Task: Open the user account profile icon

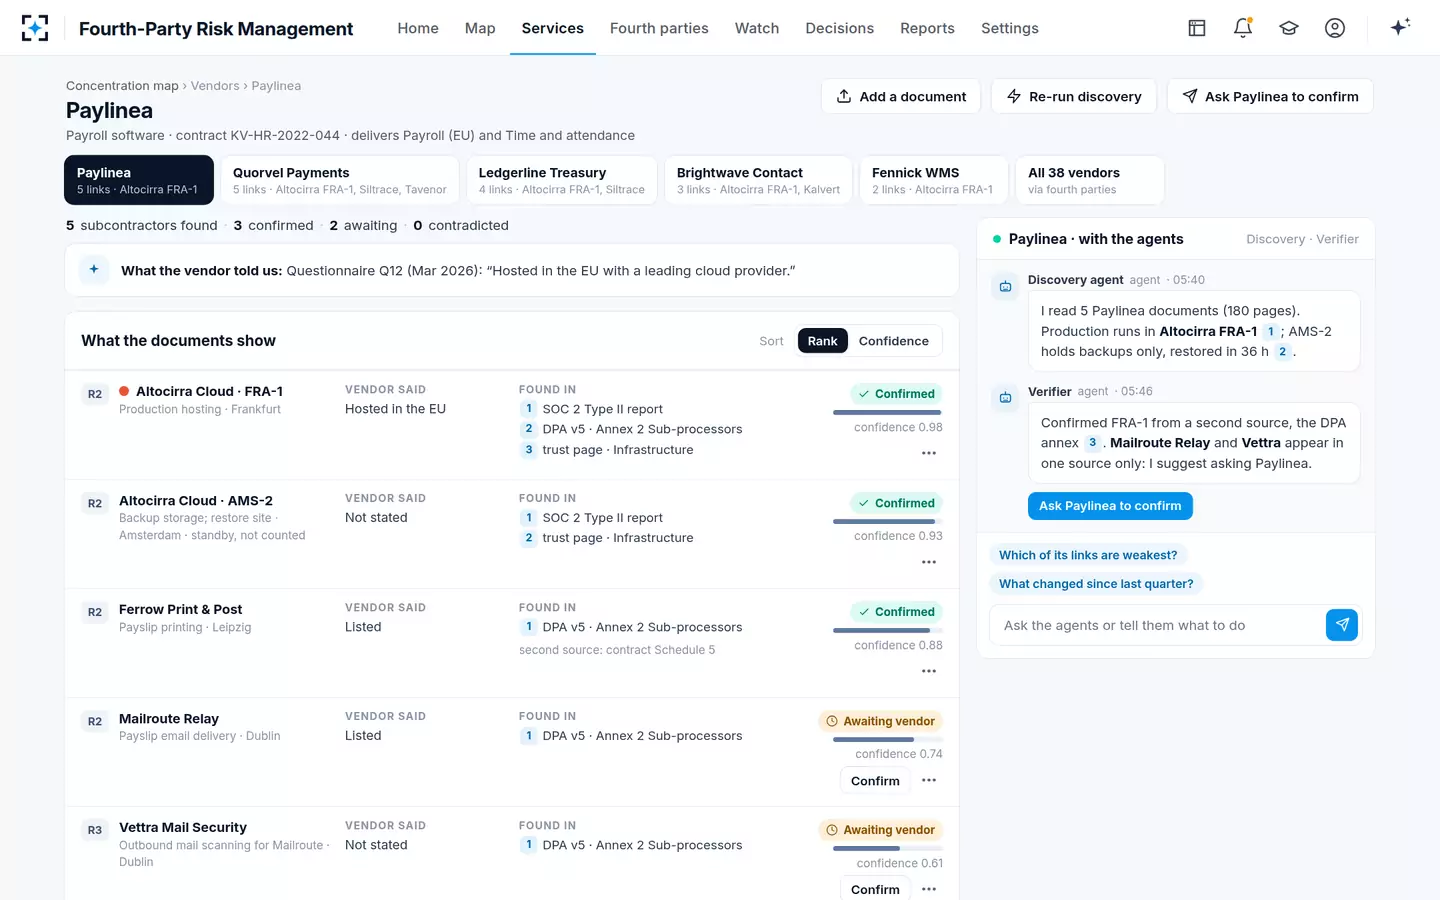Action: pyautogui.click(x=1335, y=28)
